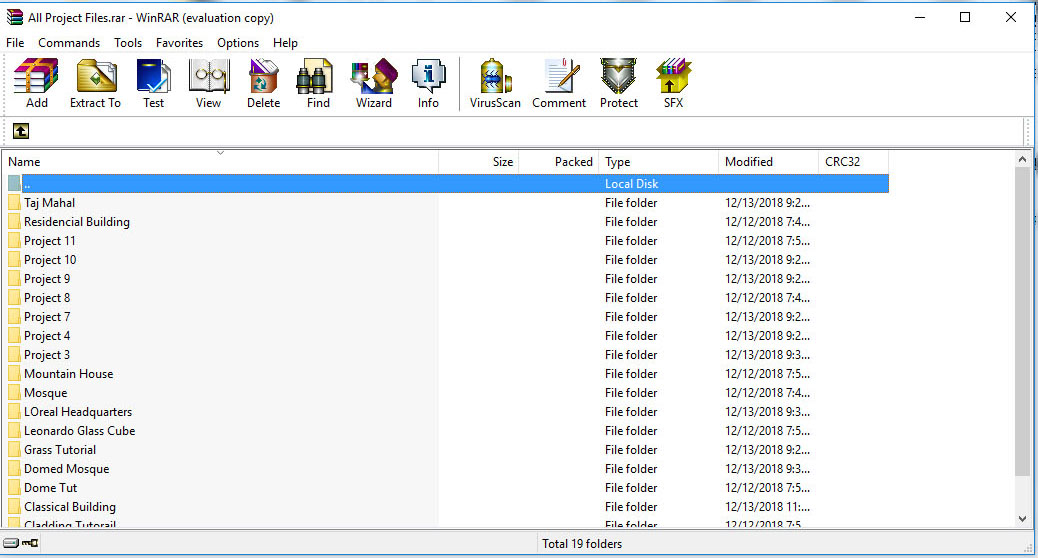
Task: Open the Help menu
Action: [285, 42]
